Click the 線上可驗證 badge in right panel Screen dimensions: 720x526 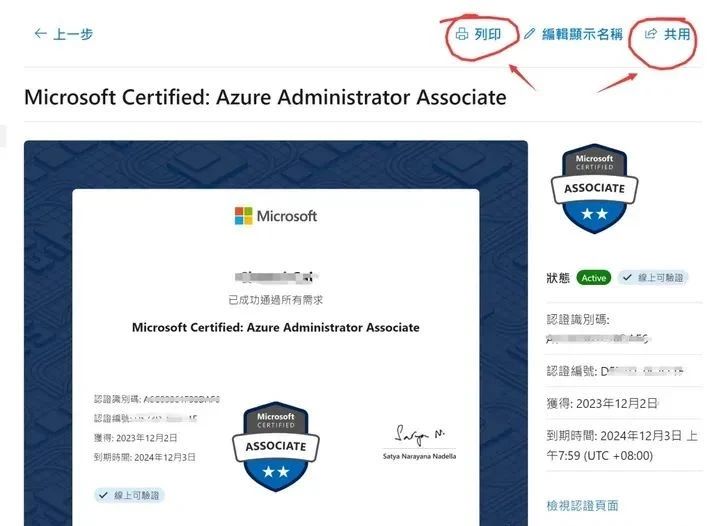coord(653,278)
